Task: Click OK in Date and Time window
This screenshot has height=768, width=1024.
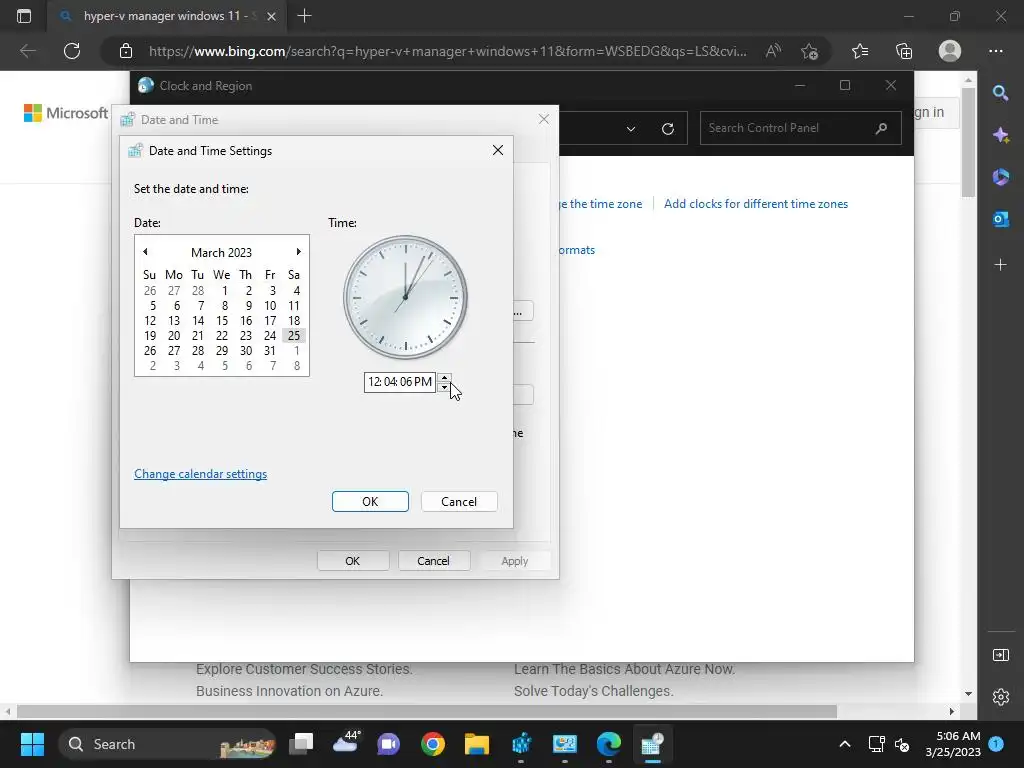Action: (x=353, y=561)
